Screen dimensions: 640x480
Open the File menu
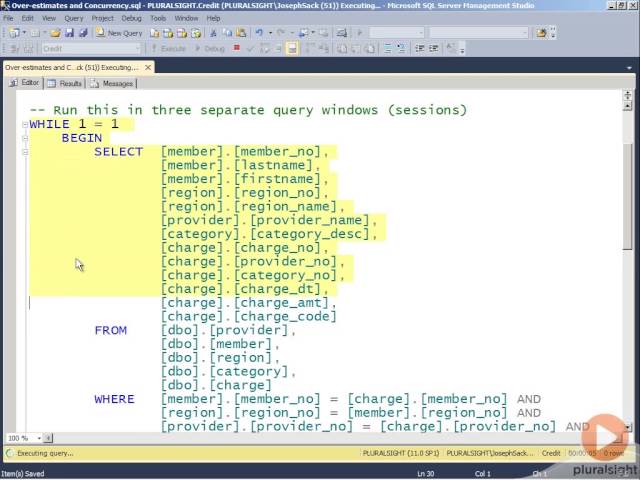[8, 18]
